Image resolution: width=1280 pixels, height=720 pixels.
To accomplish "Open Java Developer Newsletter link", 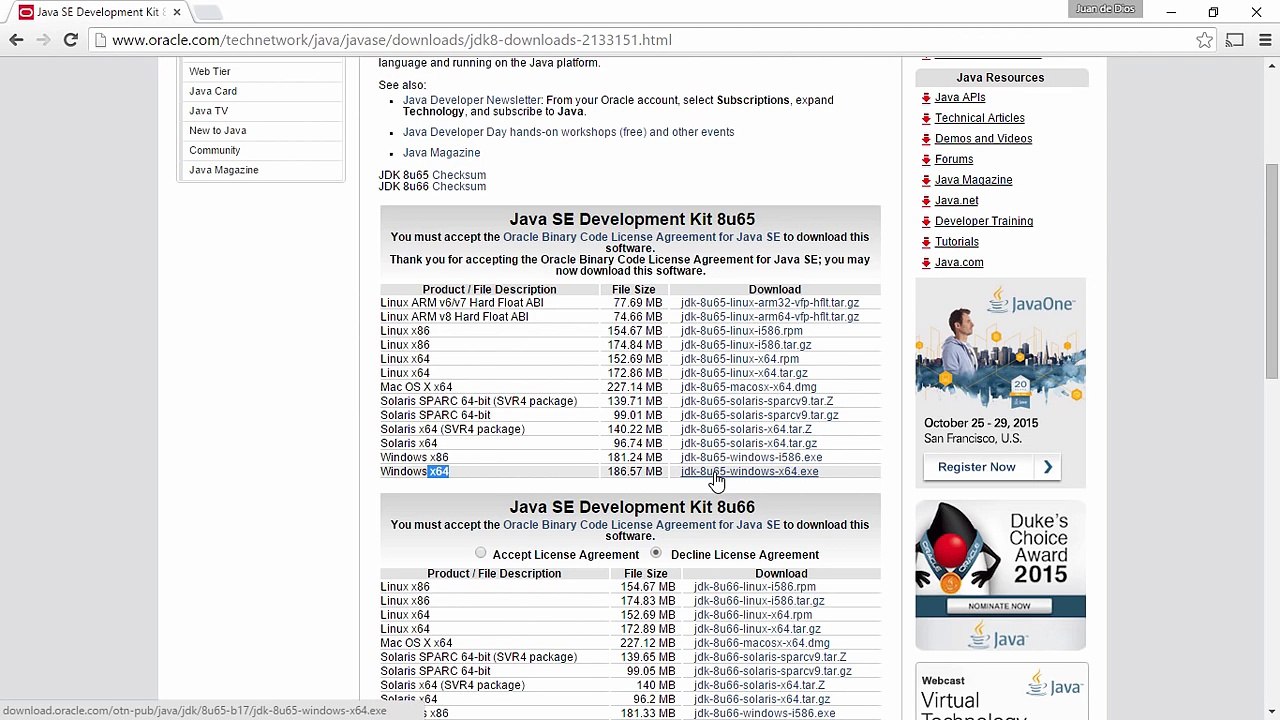I will tap(472, 100).
